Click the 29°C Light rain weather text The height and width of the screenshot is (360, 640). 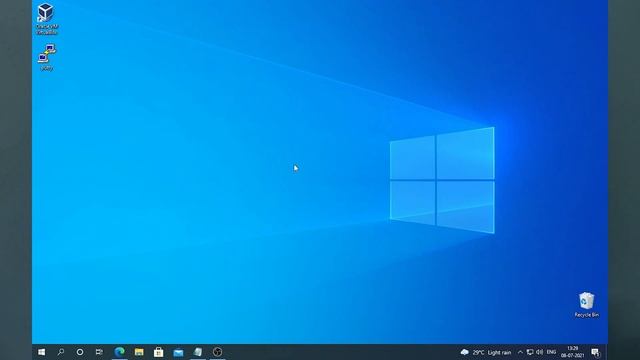(492, 352)
